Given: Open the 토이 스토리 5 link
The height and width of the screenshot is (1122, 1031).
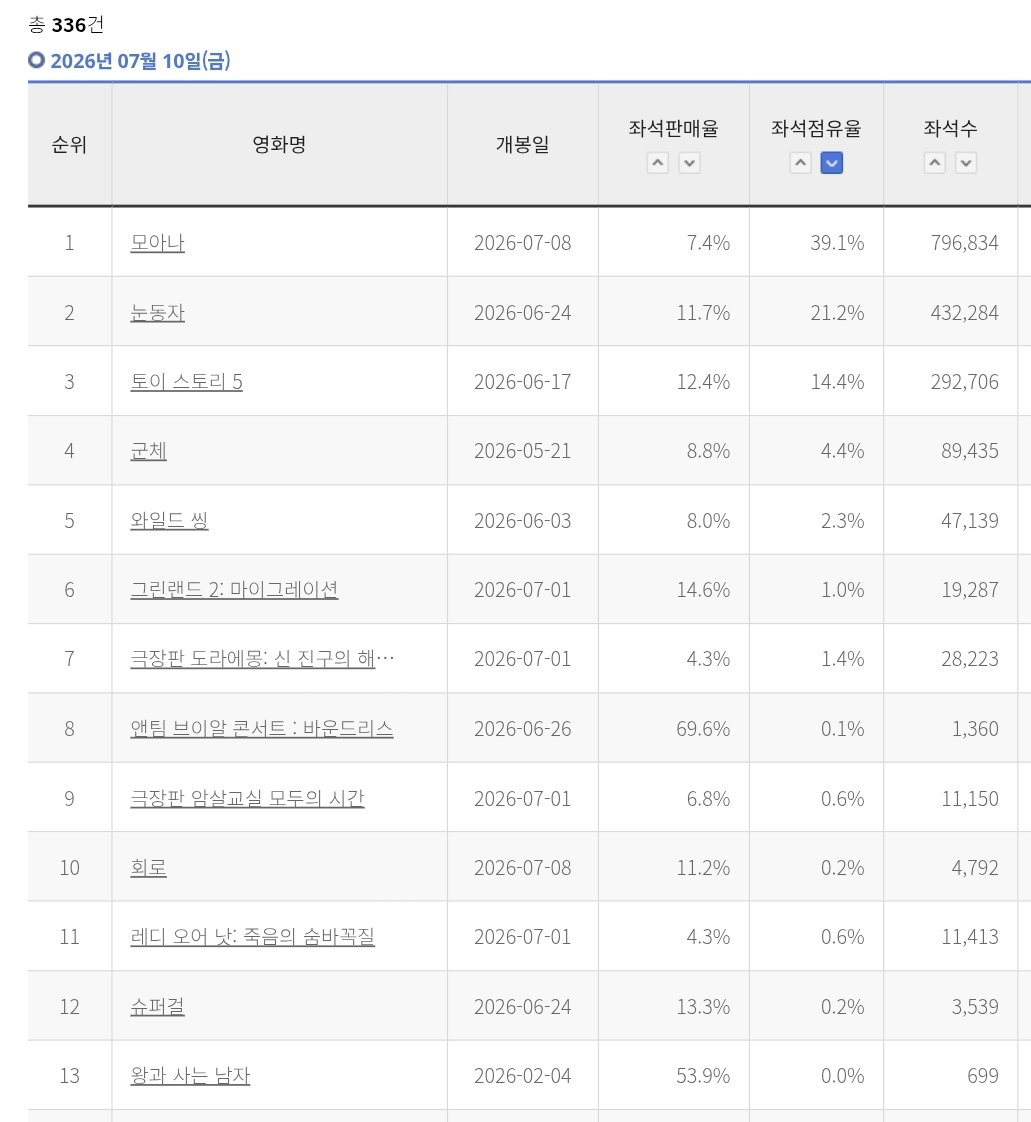Looking at the screenshot, I should tap(186, 381).
